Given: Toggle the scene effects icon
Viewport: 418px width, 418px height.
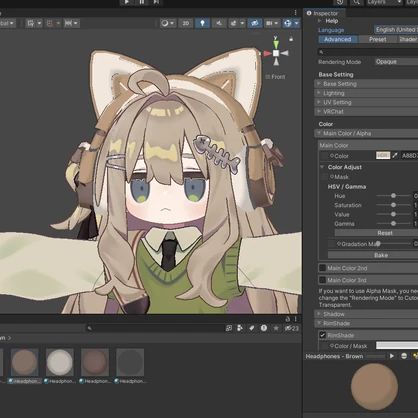Looking at the screenshot, I should [234, 23].
